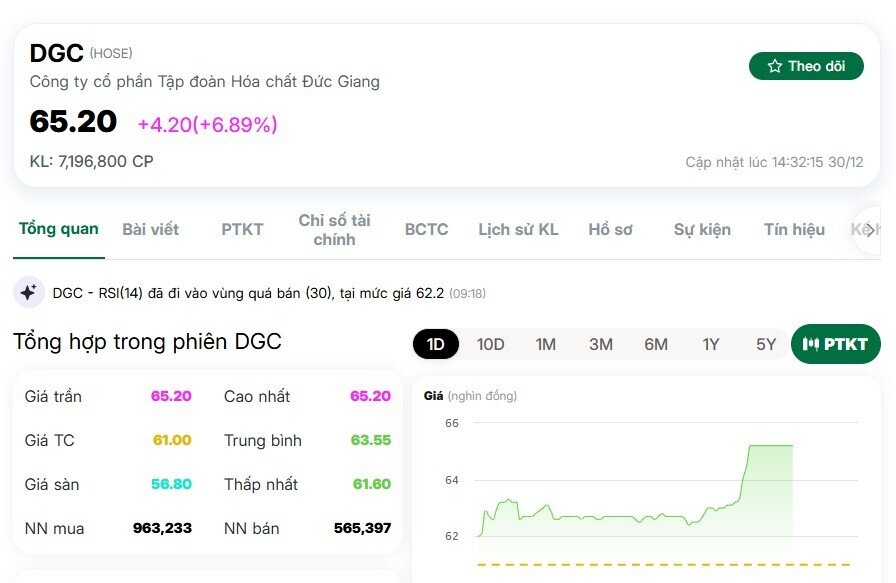Viewport: 896px width, 583px height.
Task: Switch to the Hồ sơ tab
Action: pyautogui.click(x=610, y=230)
